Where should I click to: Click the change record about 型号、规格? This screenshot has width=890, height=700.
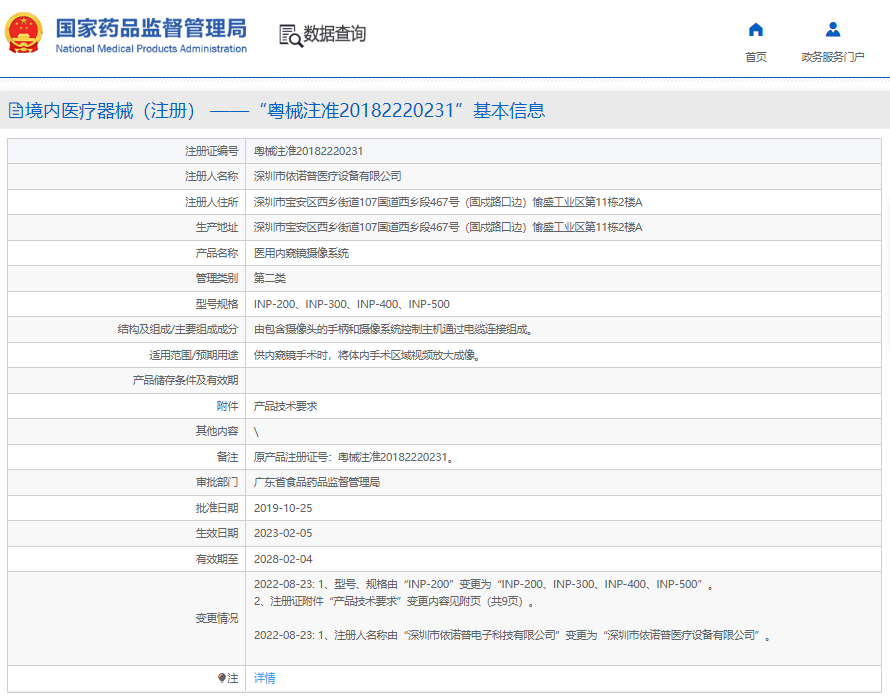tap(484, 584)
